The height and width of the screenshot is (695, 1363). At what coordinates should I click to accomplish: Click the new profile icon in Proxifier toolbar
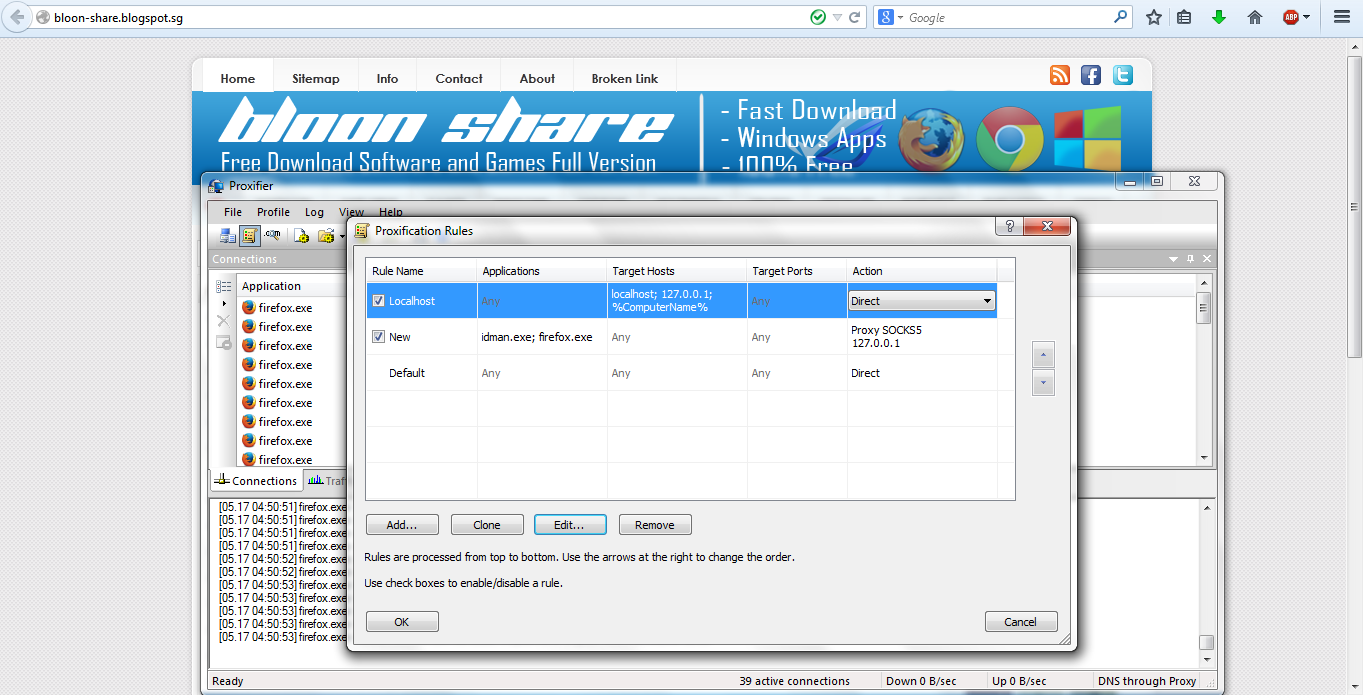click(x=301, y=236)
